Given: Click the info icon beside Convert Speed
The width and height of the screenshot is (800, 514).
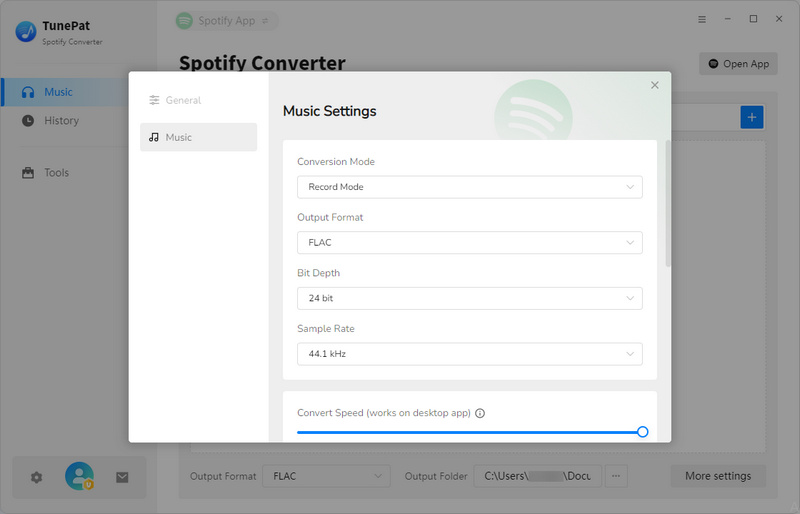Looking at the screenshot, I should click(x=480, y=413).
